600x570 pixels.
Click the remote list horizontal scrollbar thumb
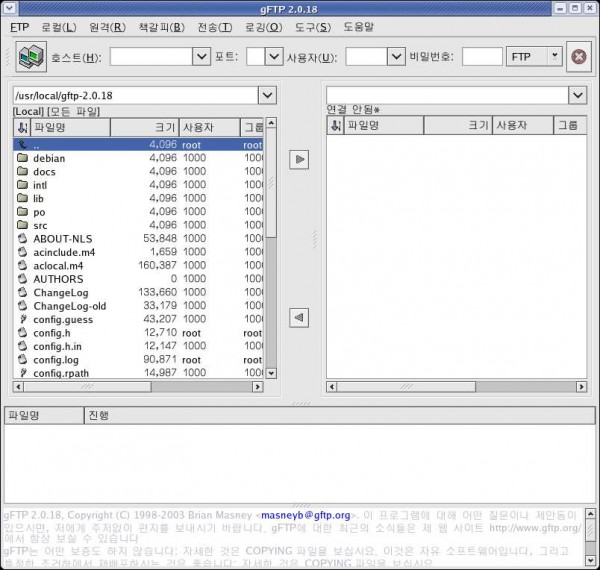point(406,387)
